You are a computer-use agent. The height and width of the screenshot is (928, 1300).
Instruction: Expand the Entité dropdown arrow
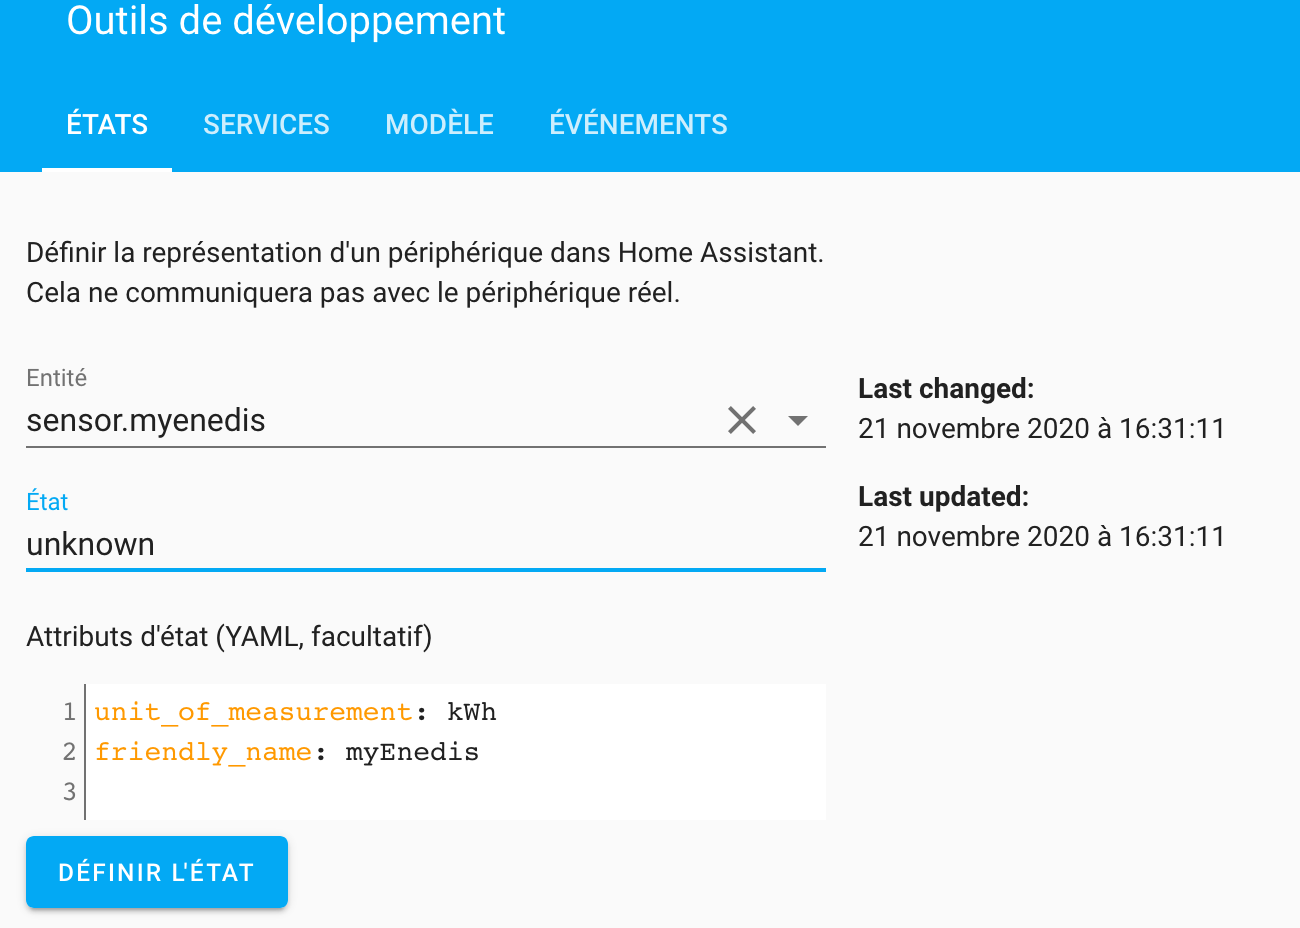[x=798, y=421]
